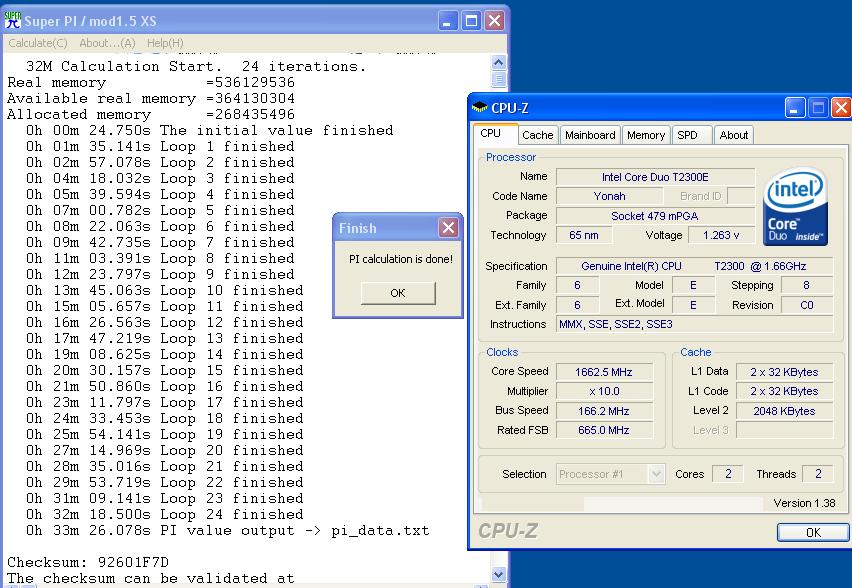This screenshot has width=852, height=588.
Task: Open the About menu in Super PI
Action: coord(107,43)
